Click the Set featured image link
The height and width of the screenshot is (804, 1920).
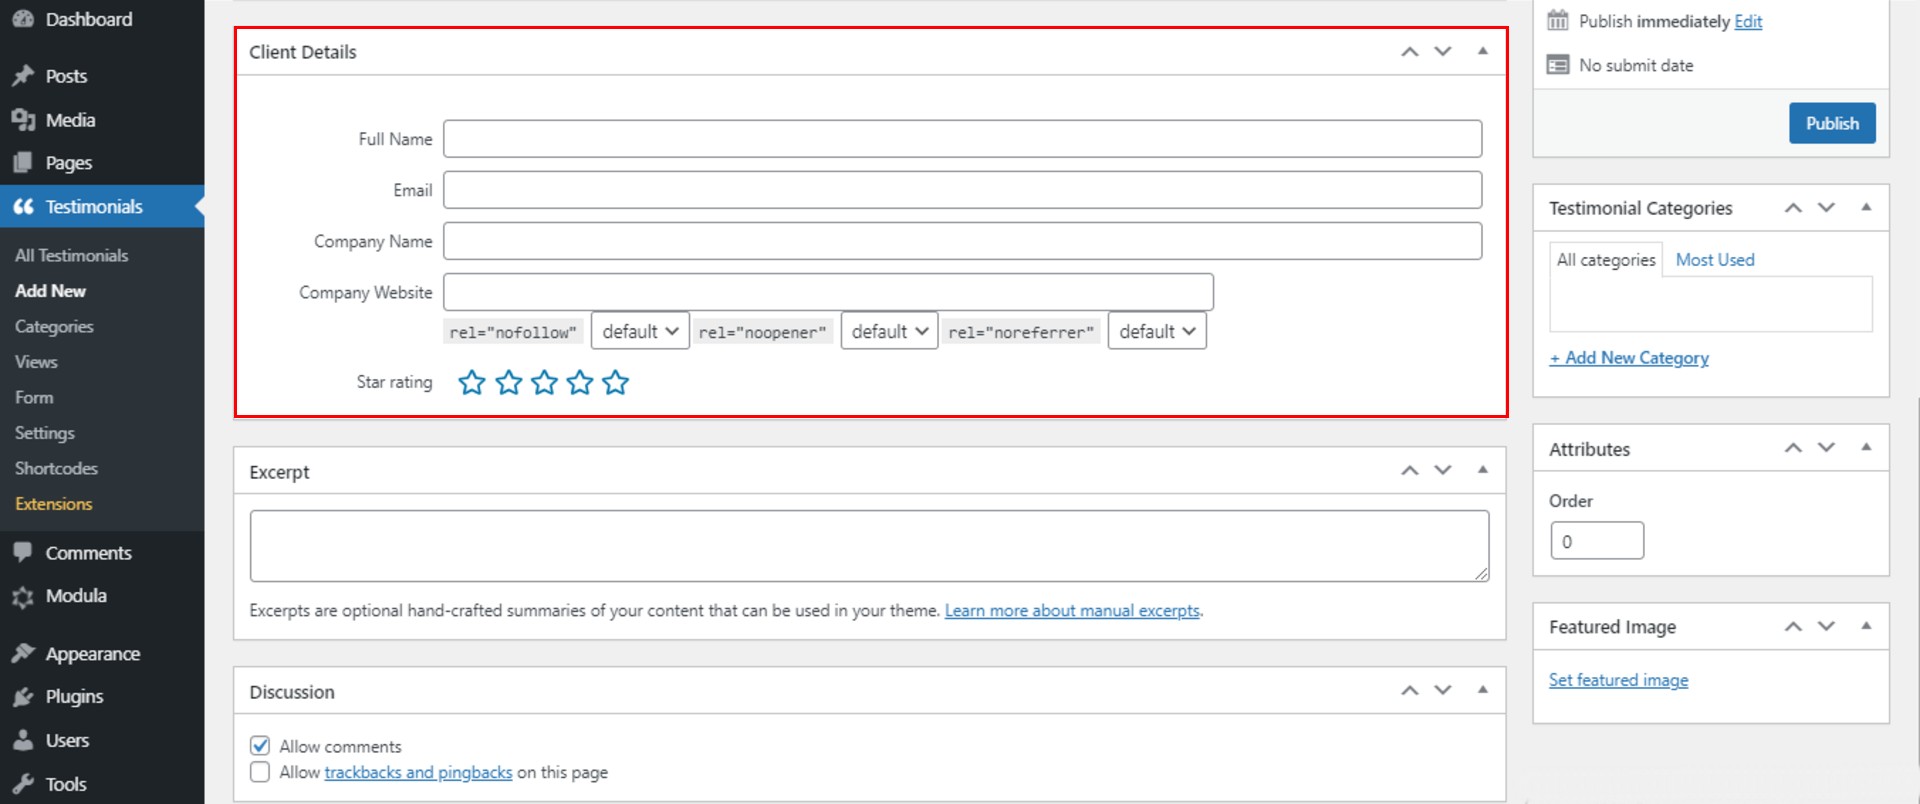pos(1618,680)
